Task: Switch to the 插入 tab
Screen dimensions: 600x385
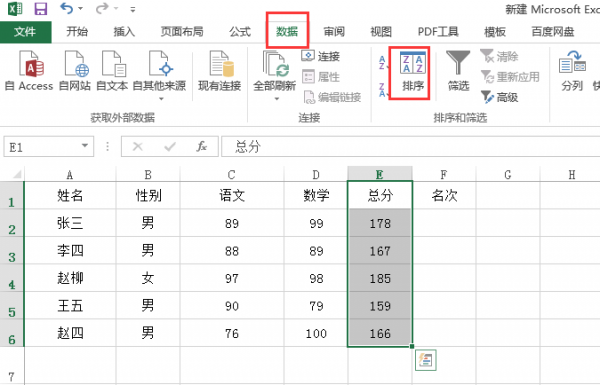Action: pyautogui.click(x=124, y=32)
